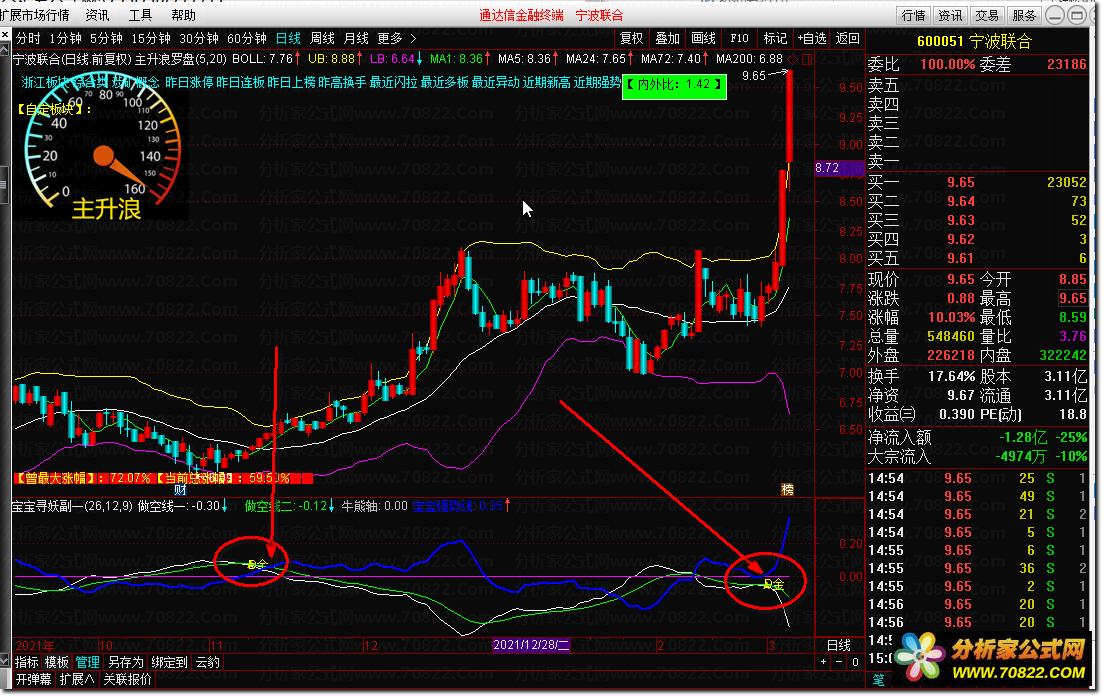This screenshot has height=697, width=1104.
Task: Click the 600051 宁波联合 stock title
Action: point(974,42)
